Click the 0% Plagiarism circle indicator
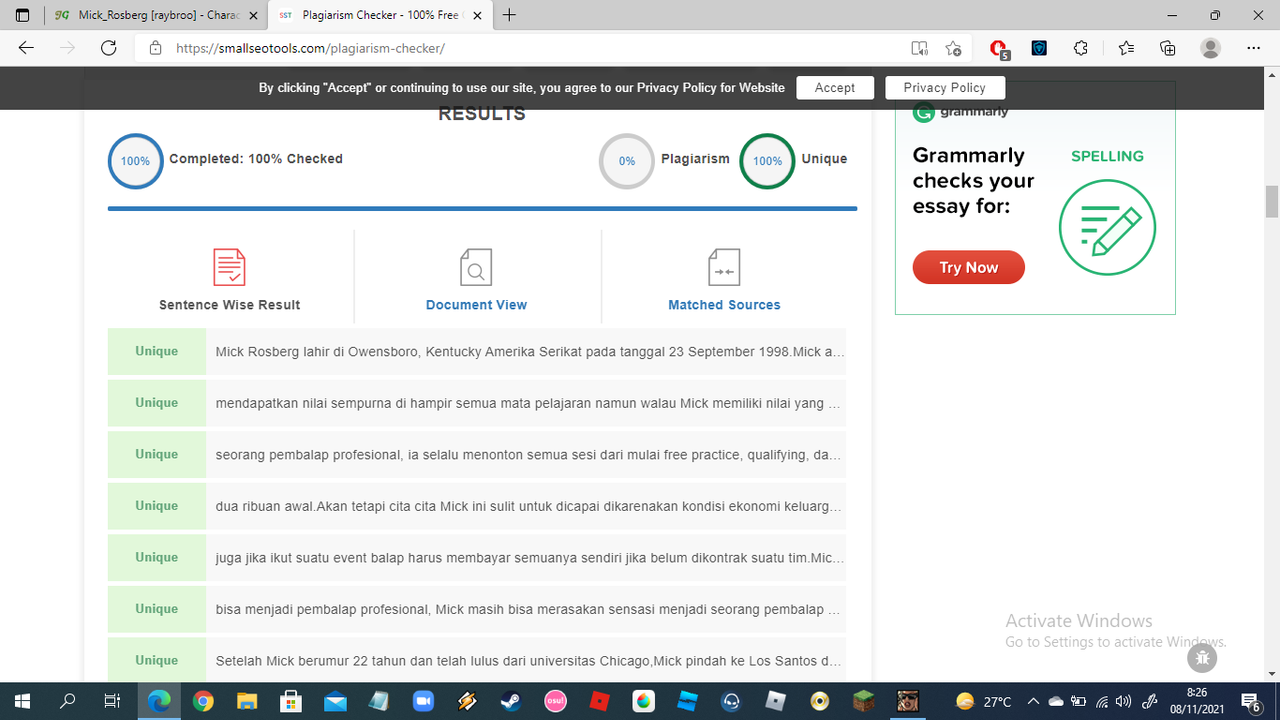This screenshot has width=1280, height=720. pos(627,161)
